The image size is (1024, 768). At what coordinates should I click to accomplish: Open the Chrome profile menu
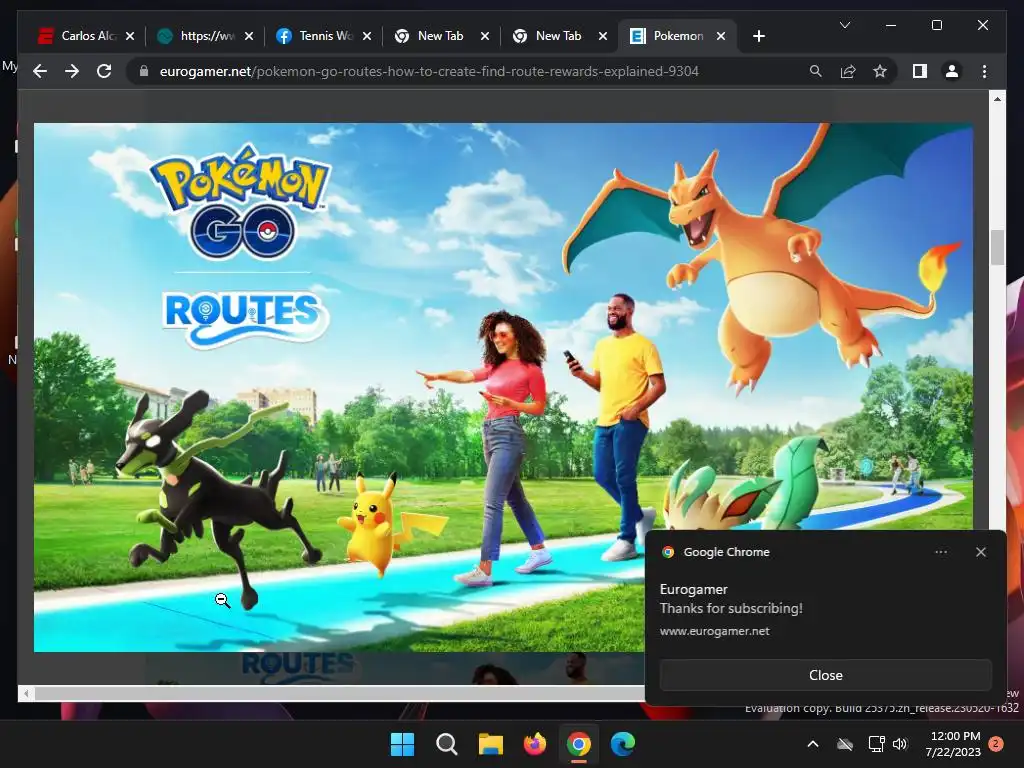952,71
